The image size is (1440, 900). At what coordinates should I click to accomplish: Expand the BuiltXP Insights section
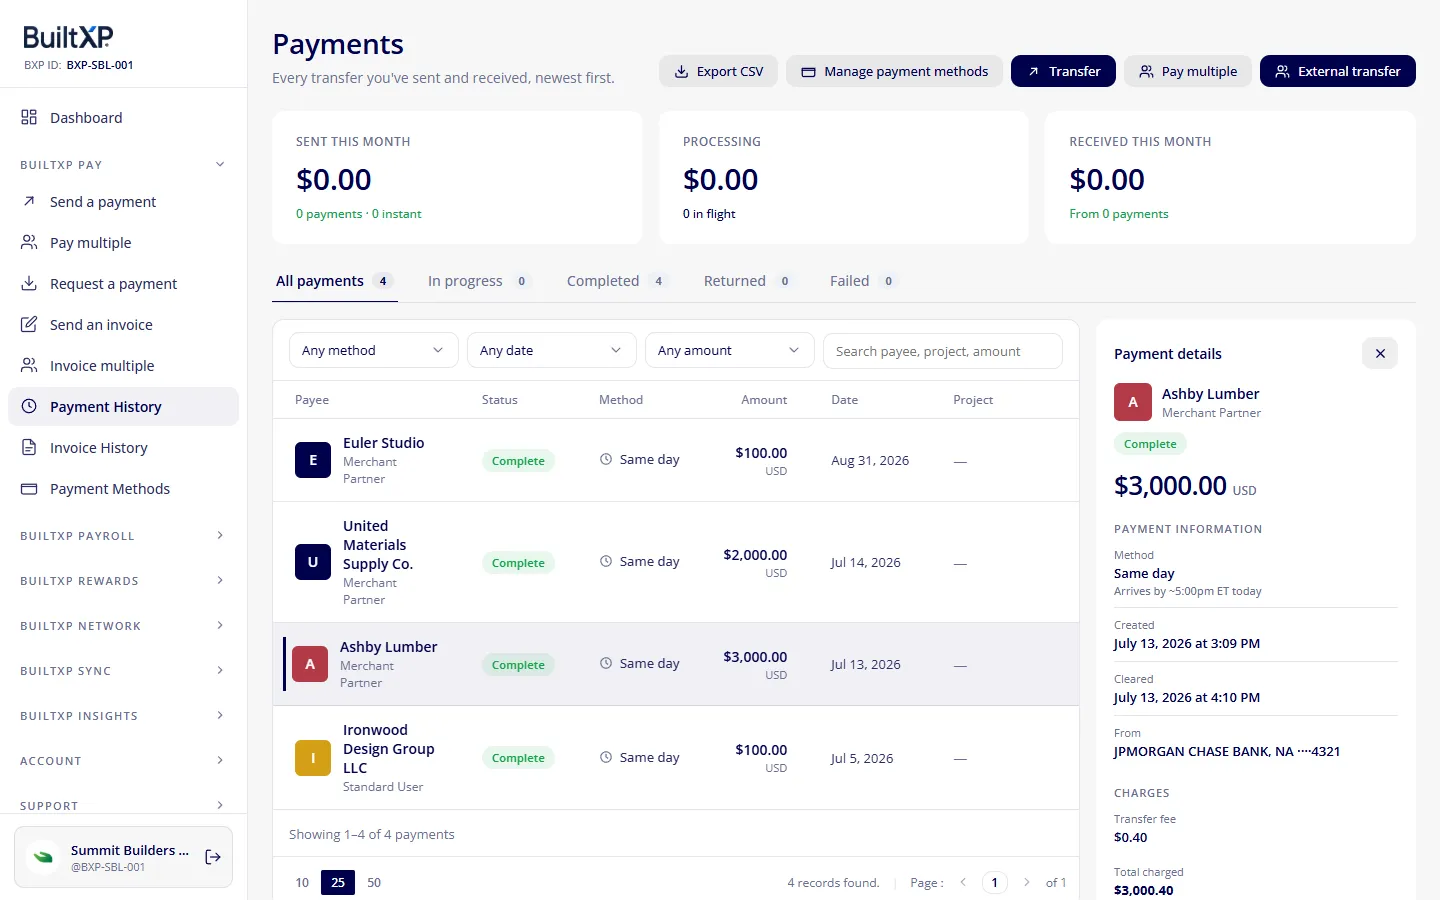click(123, 716)
